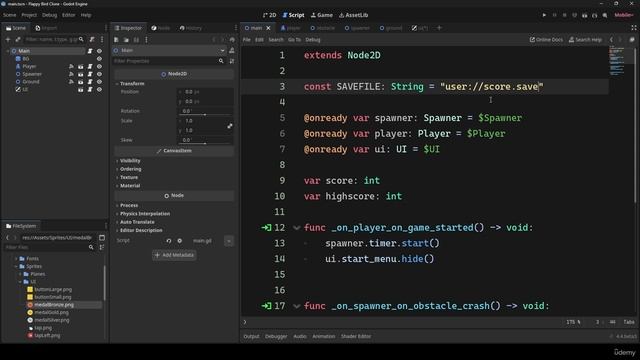The width and height of the screenshot is (640, 360).
Task: Open the Project menu
Action: [x=29, y=15]
